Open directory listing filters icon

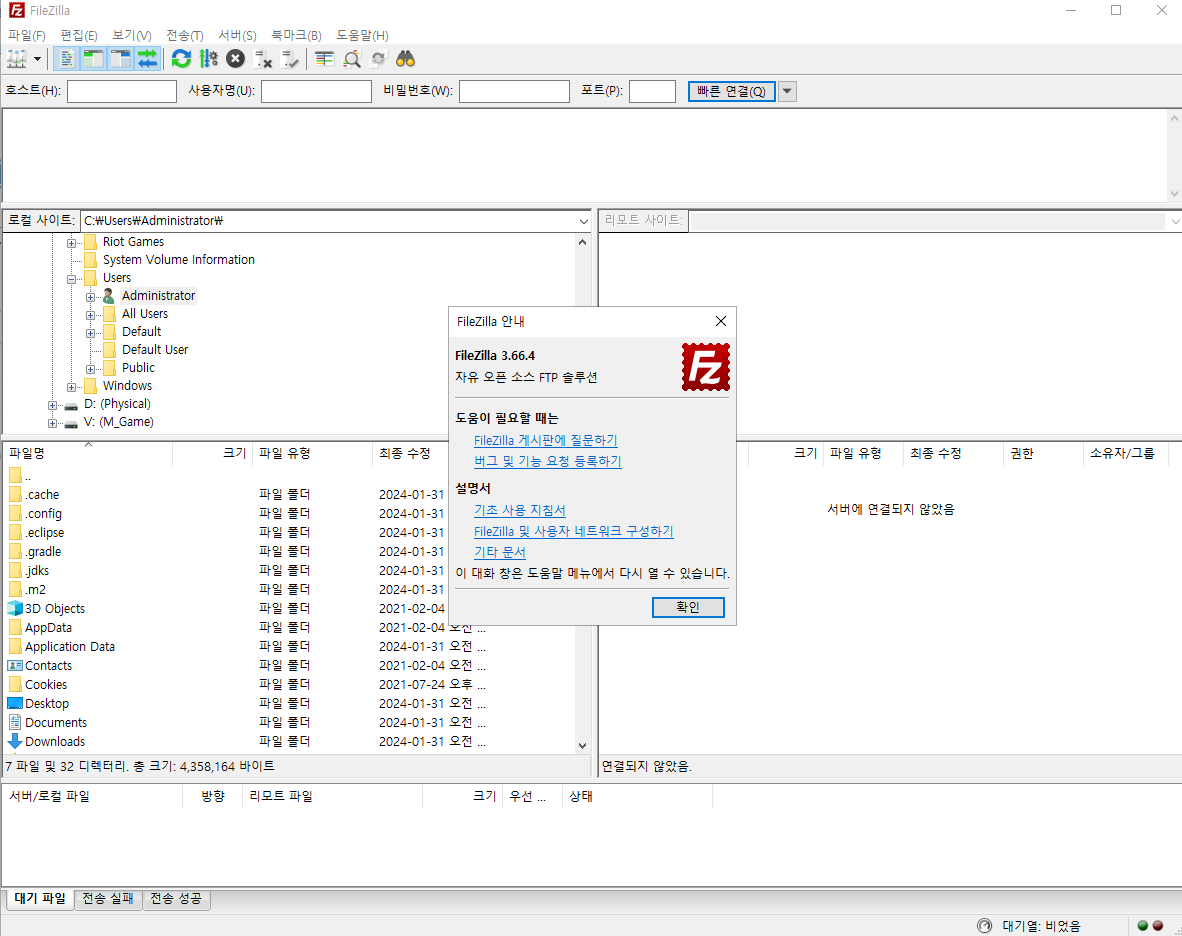coord(324,59)
